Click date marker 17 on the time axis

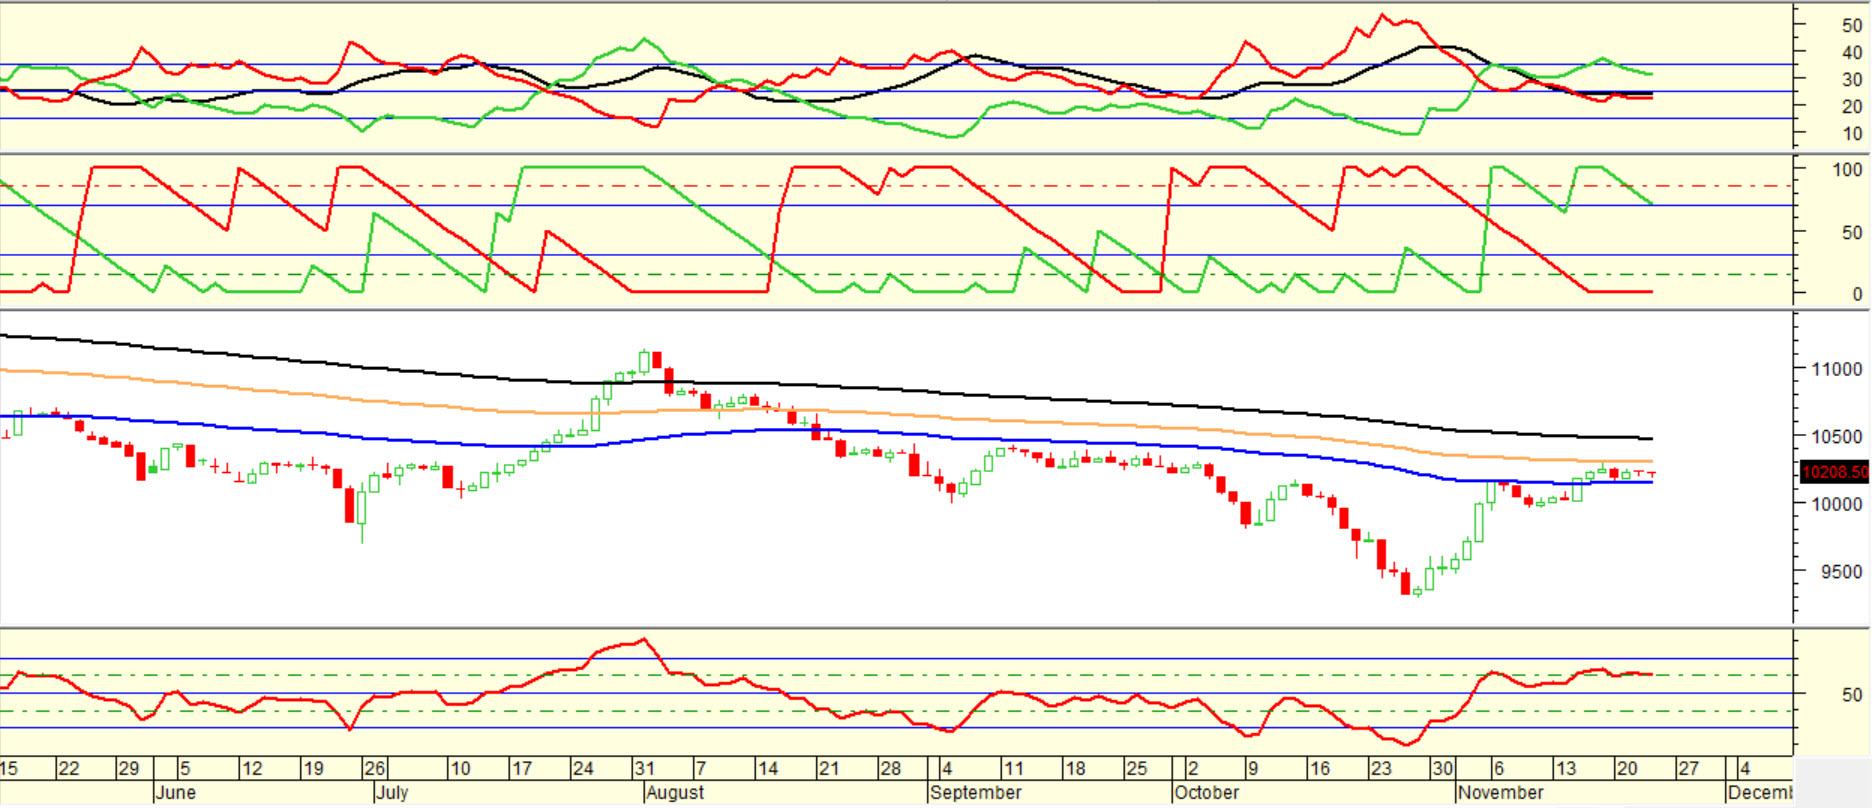(x=522, y=769)
